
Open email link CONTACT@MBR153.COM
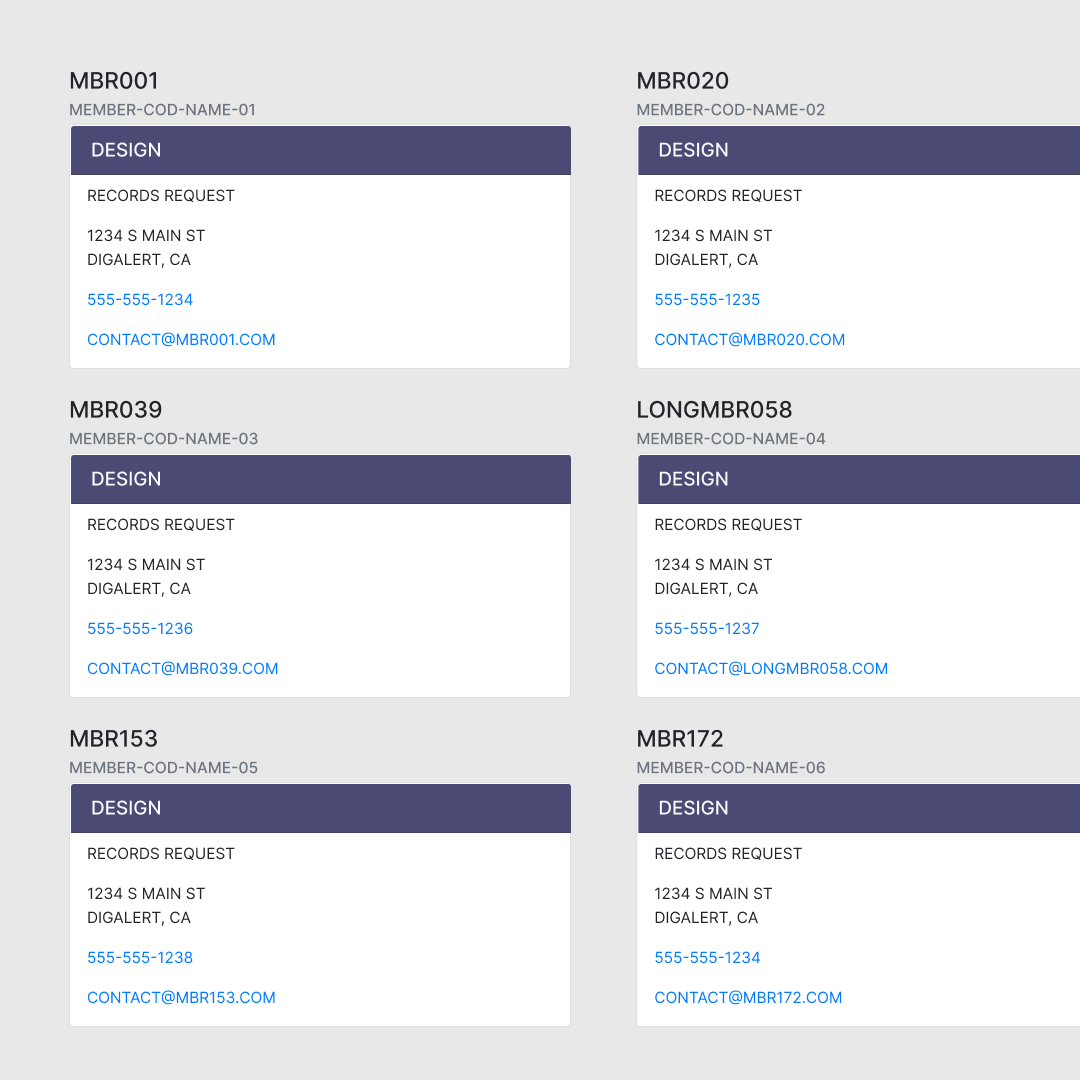tap(181, 997)
